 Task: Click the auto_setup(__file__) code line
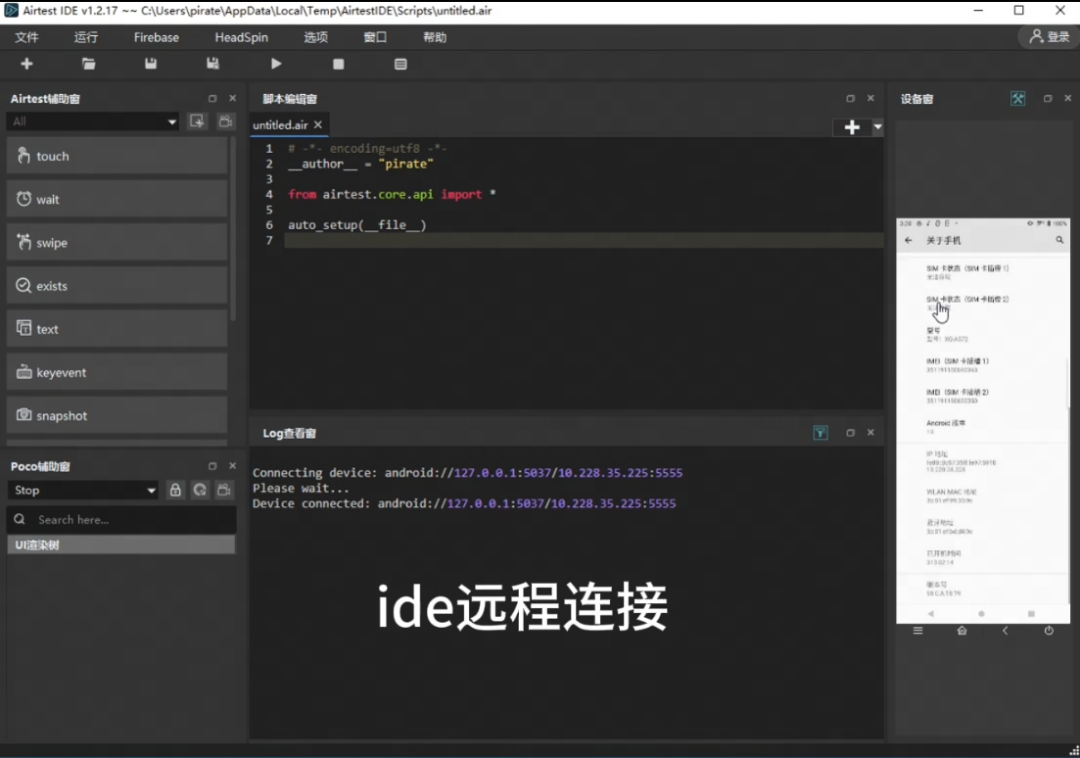357,225
